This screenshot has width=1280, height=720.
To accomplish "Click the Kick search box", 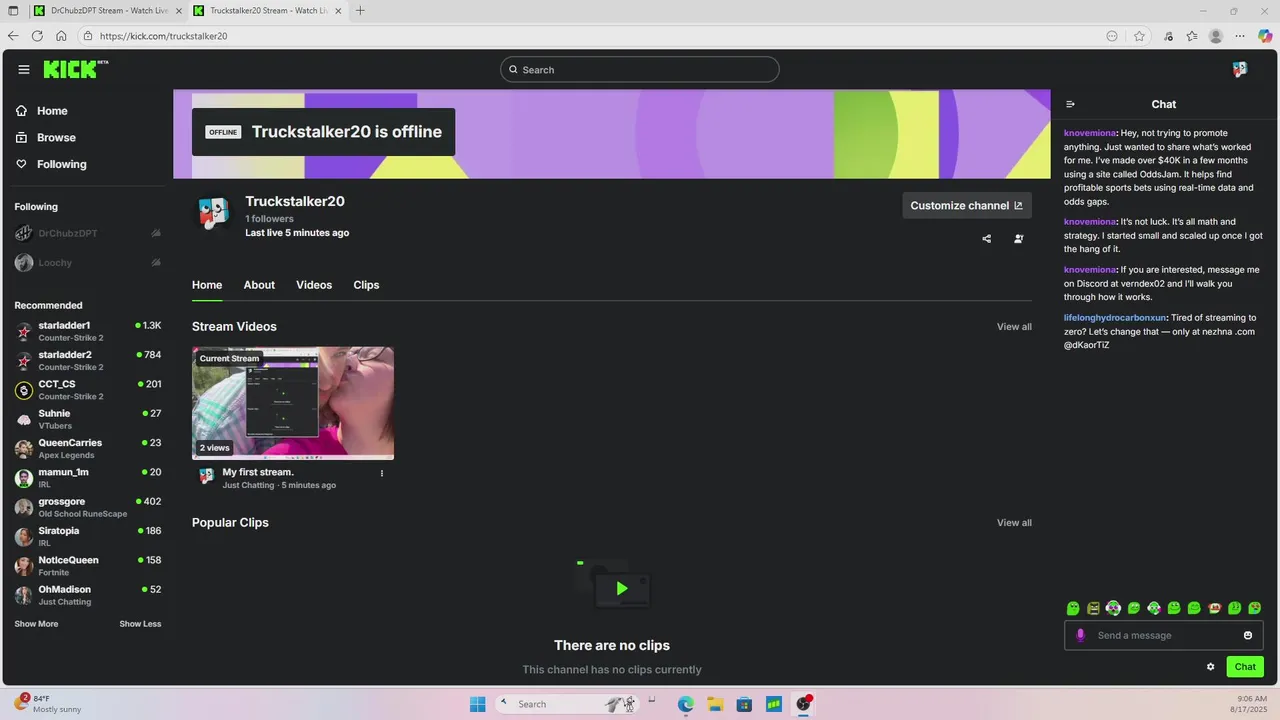I will [x=640, y=70].
